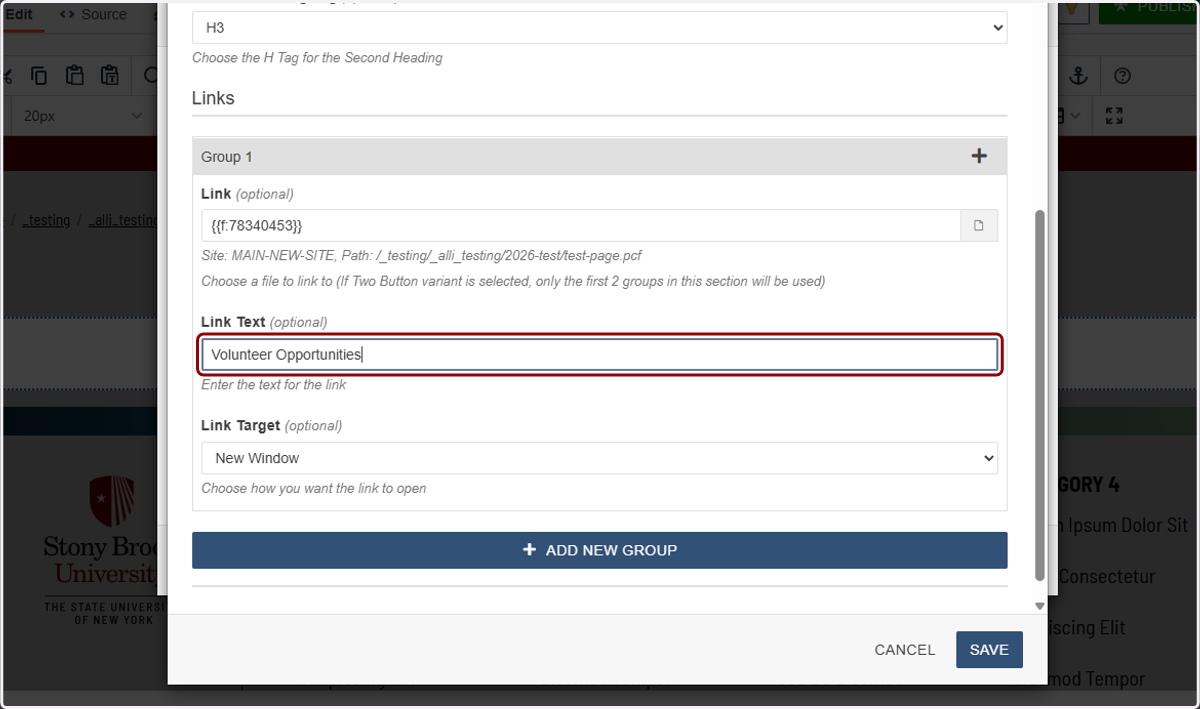Click the scrollbar down arrow in the dialog
The height and width of the screenshot is (709, 1200).
(1039, 606)
